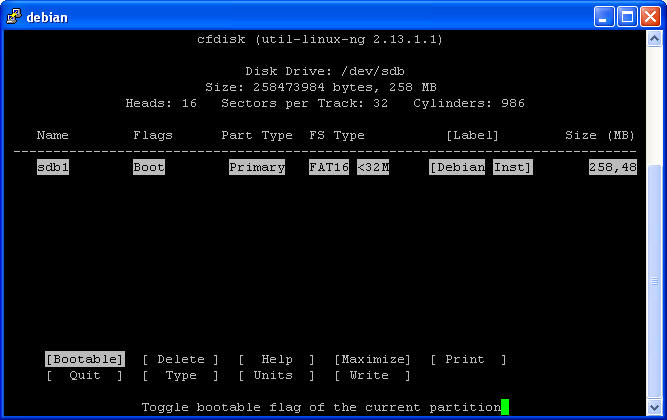Click the FAT16 filesystem type entry
The image size is (667, 420).
point(329,167)
